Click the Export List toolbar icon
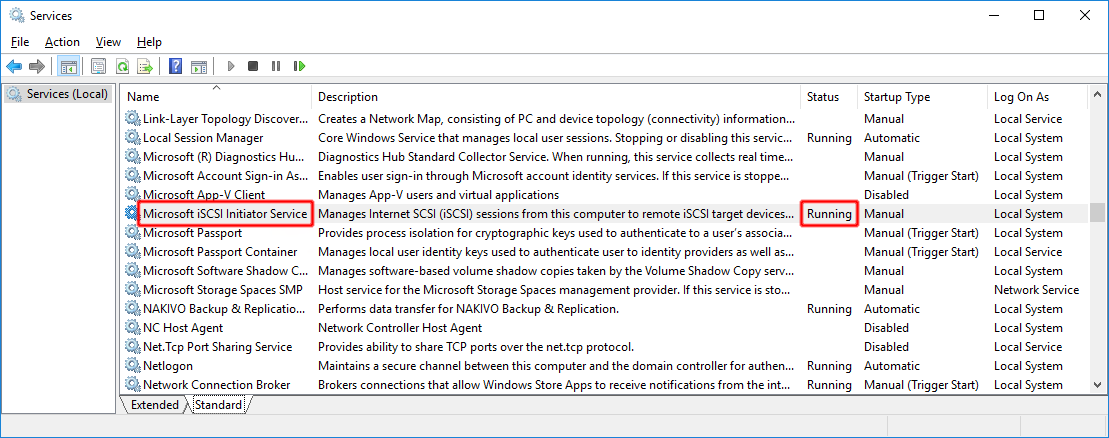The image size is (1109, 438). pos(145,66)
